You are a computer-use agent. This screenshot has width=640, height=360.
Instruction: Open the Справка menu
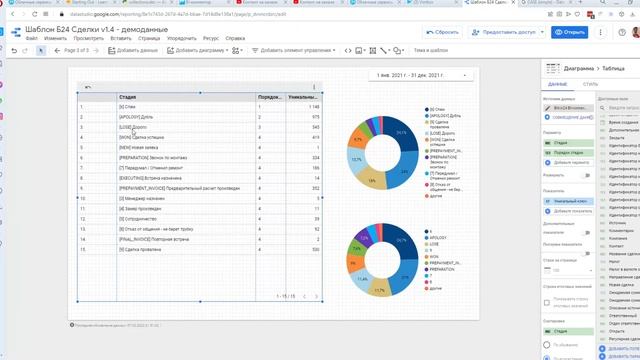[235, 38]
